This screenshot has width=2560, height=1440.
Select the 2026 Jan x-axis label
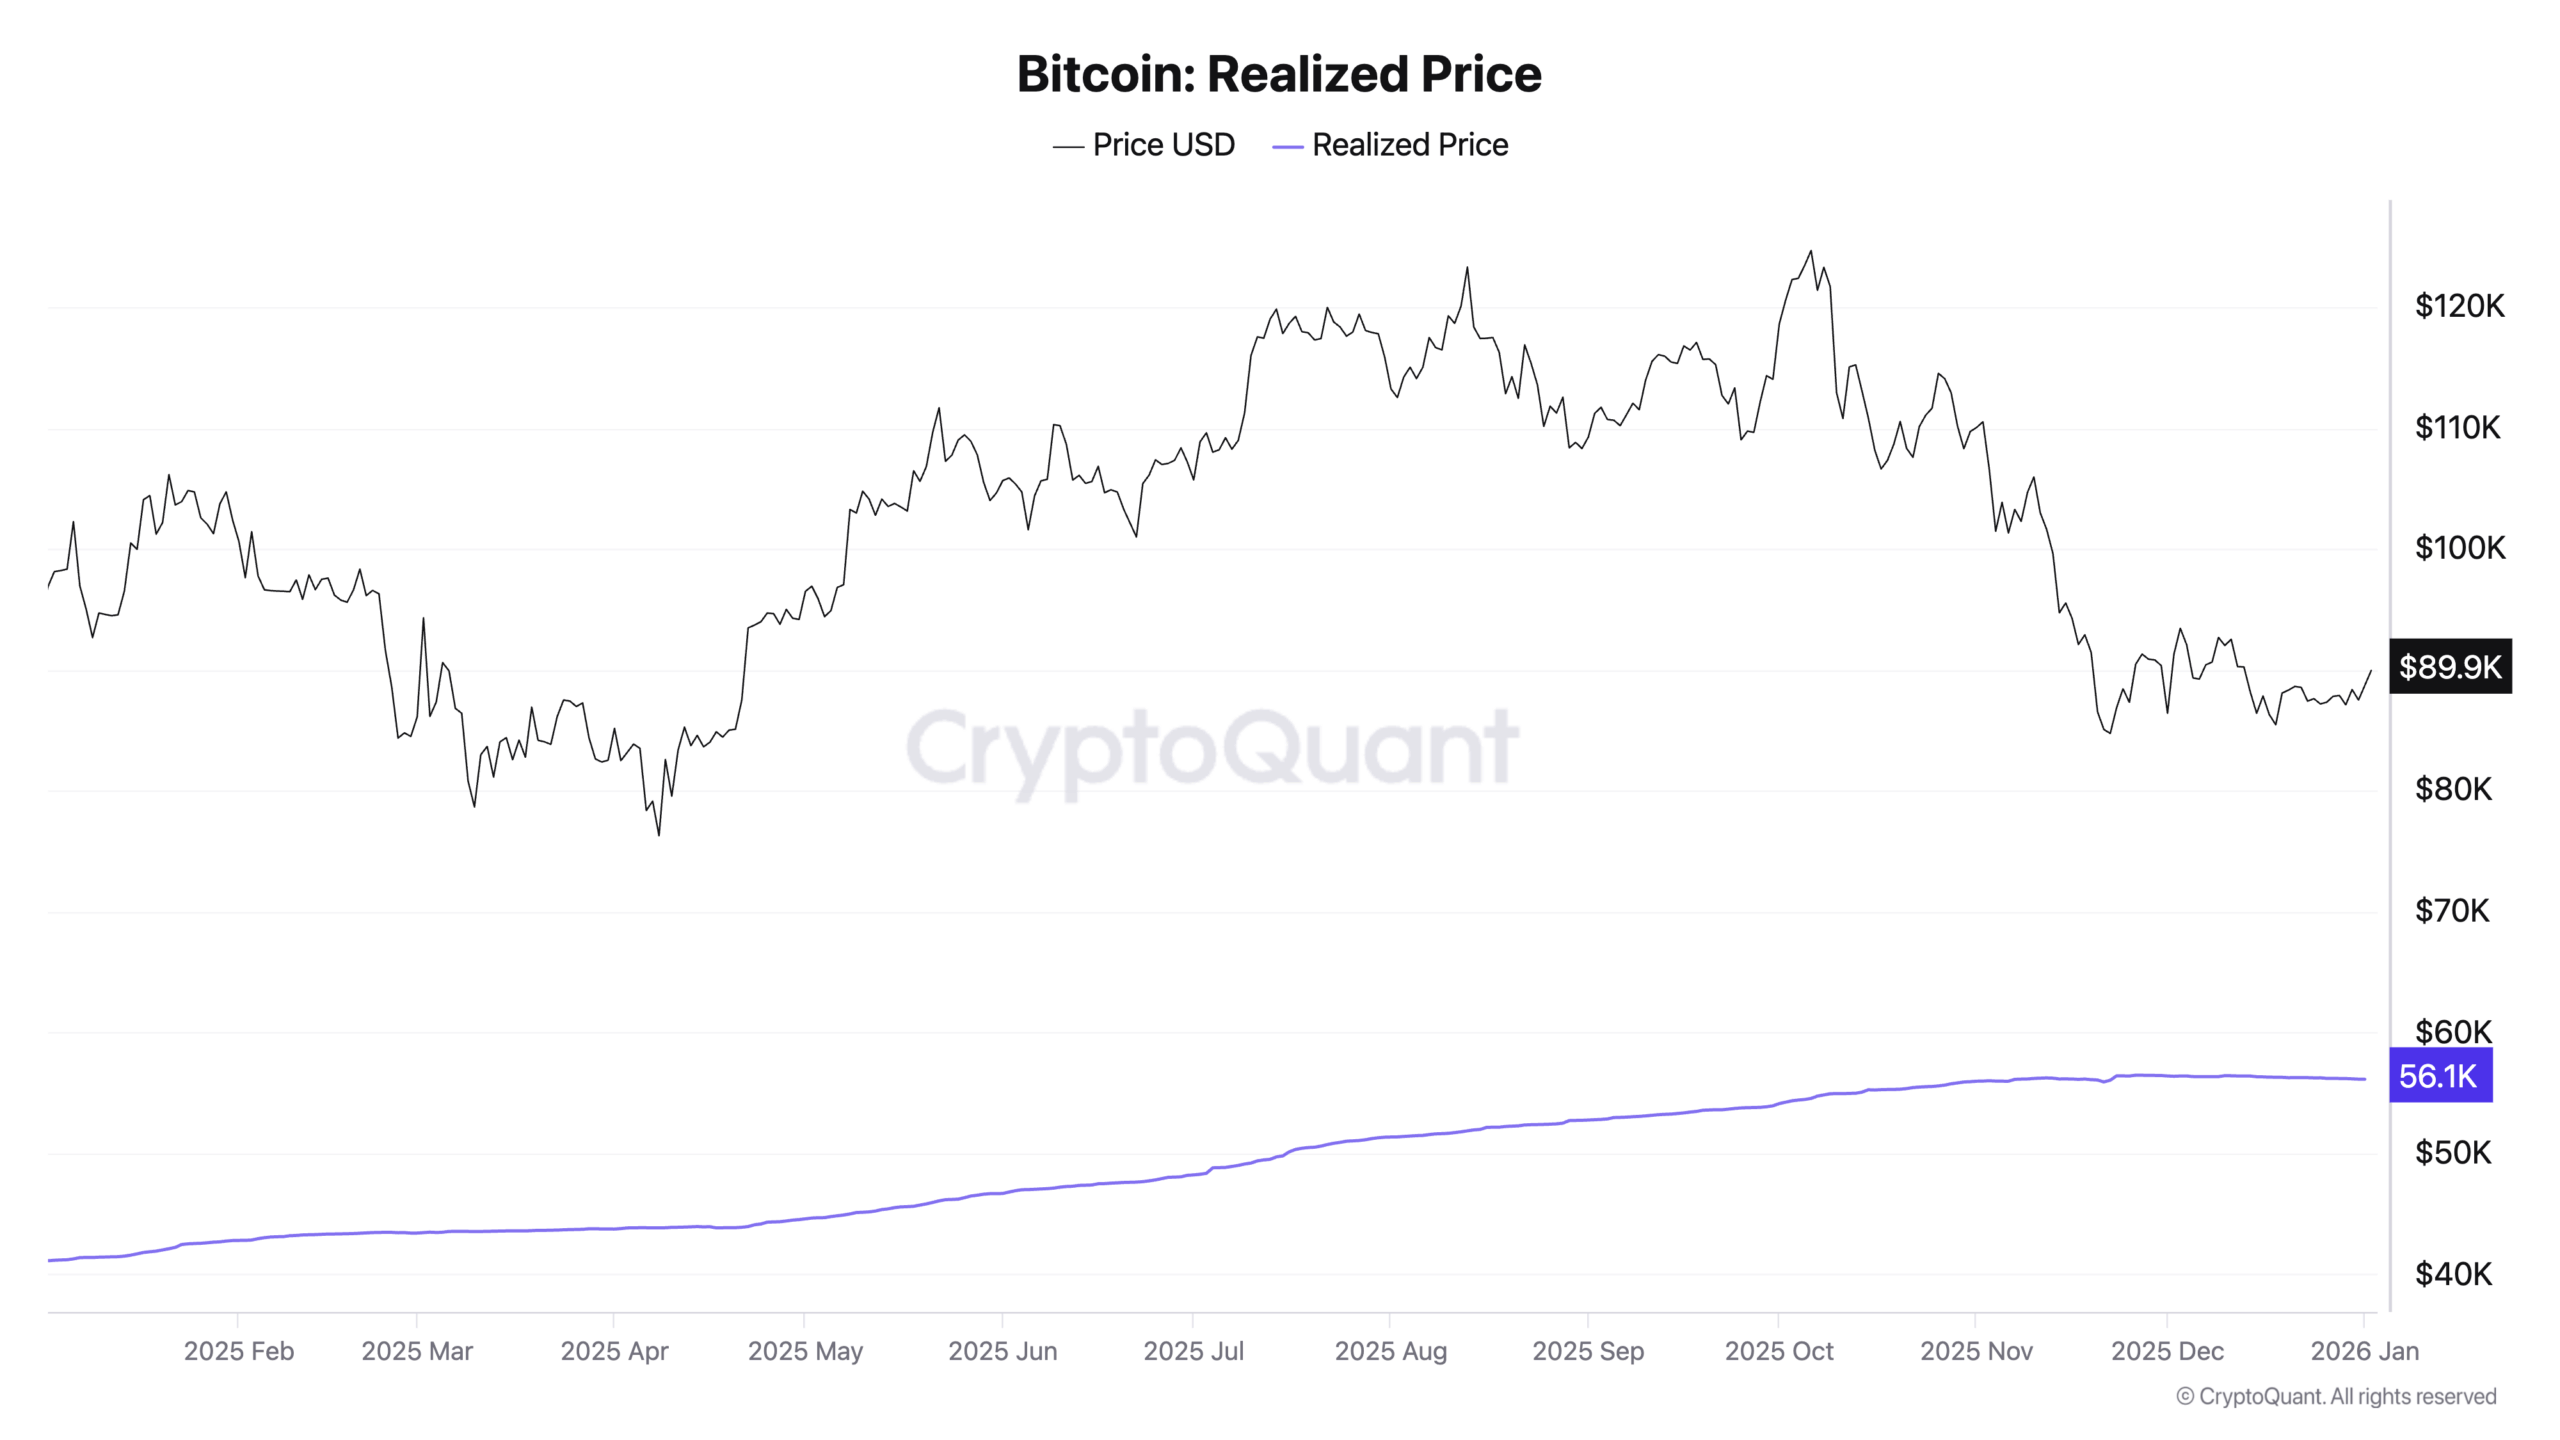2364,1351
